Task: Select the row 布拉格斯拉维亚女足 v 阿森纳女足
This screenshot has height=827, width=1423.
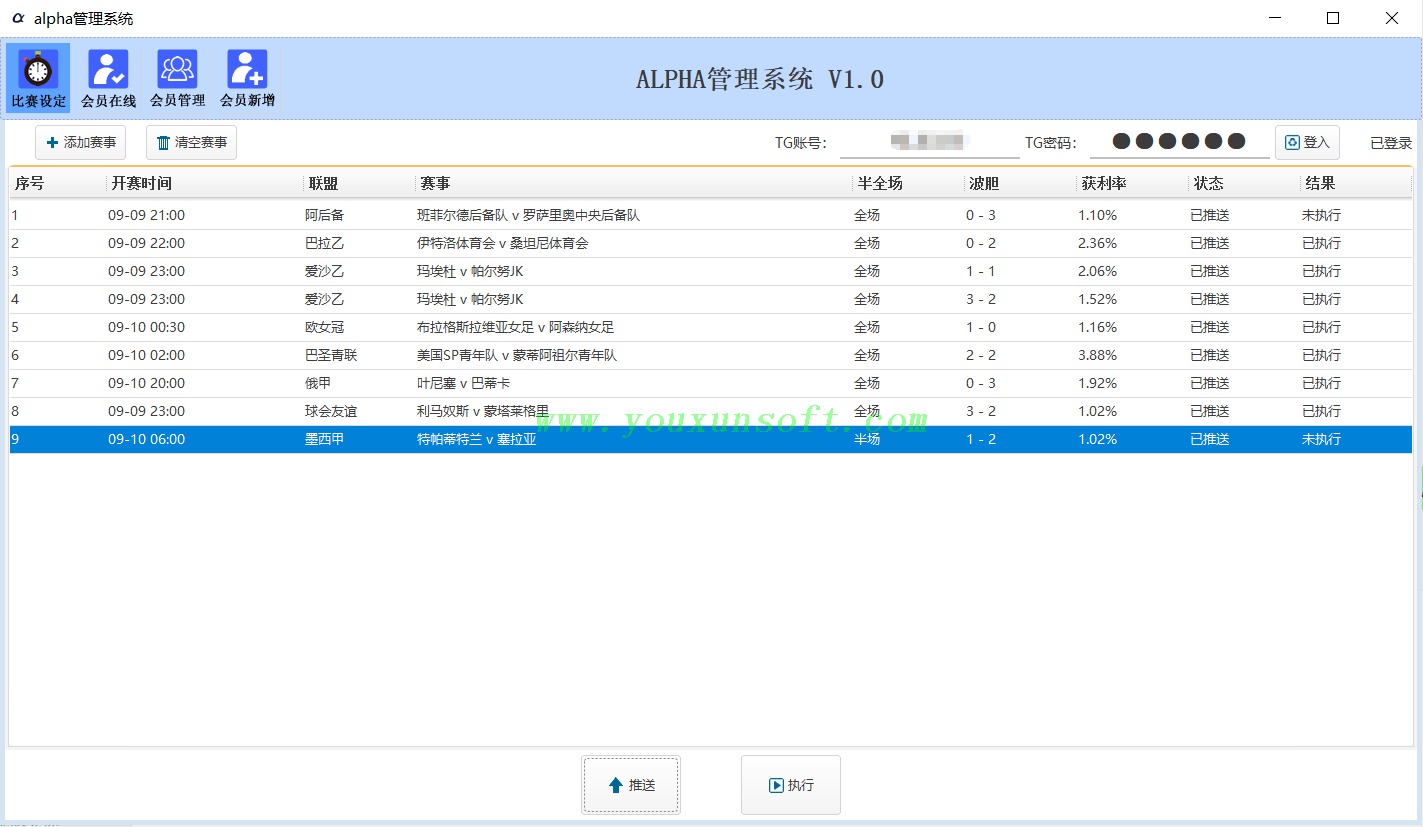Action: pyautogui.click(x=711, y=327)
